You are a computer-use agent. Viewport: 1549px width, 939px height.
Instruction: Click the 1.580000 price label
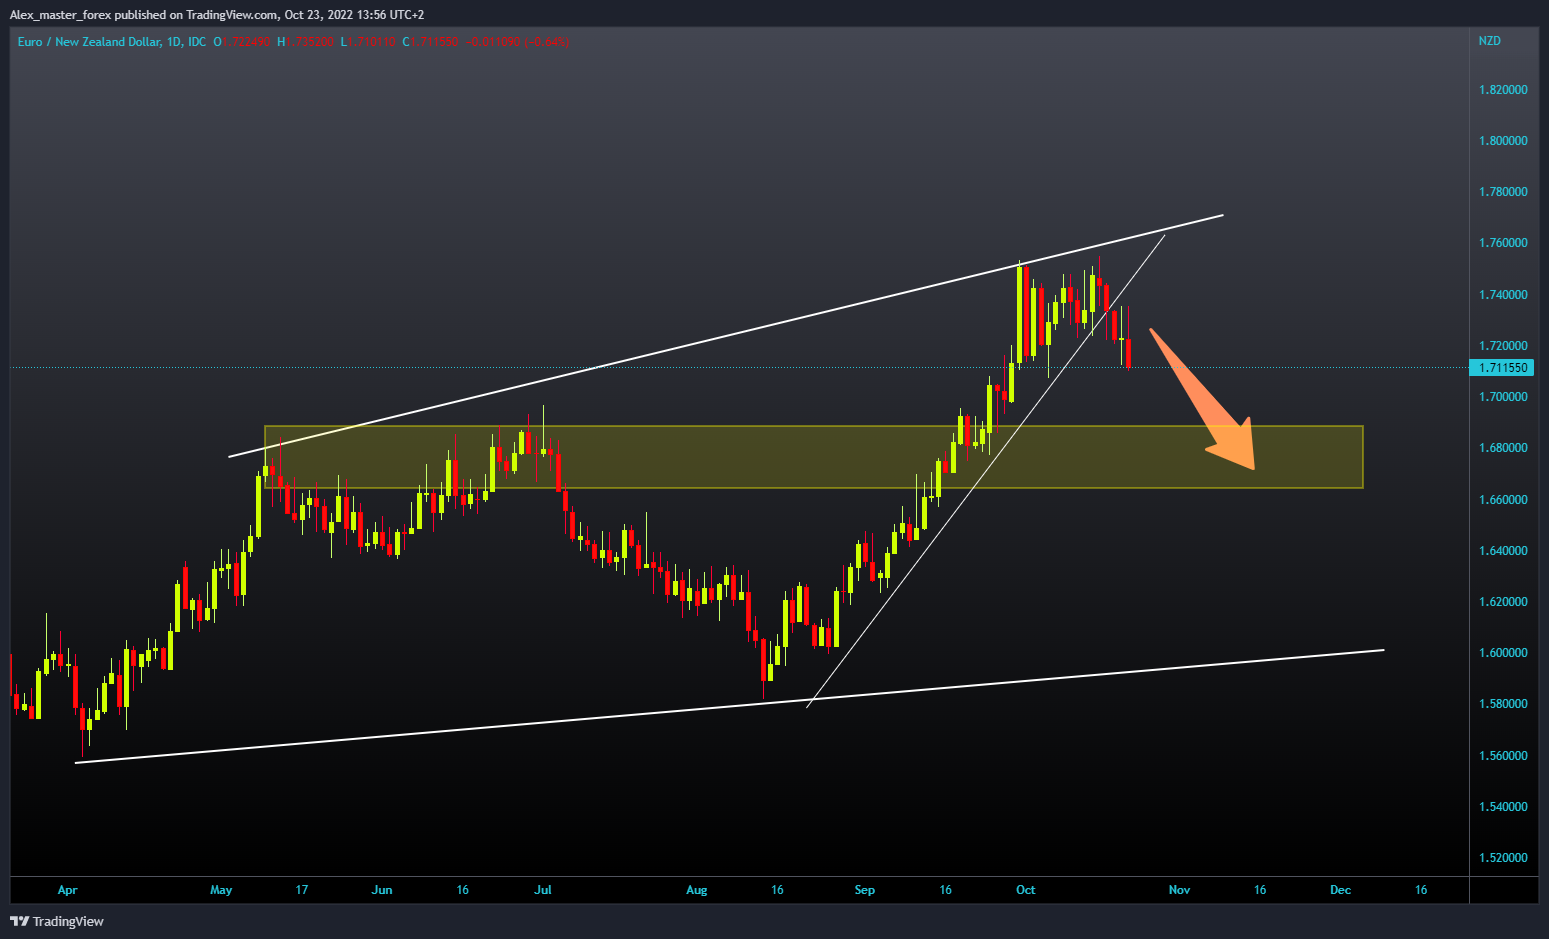1503,704
